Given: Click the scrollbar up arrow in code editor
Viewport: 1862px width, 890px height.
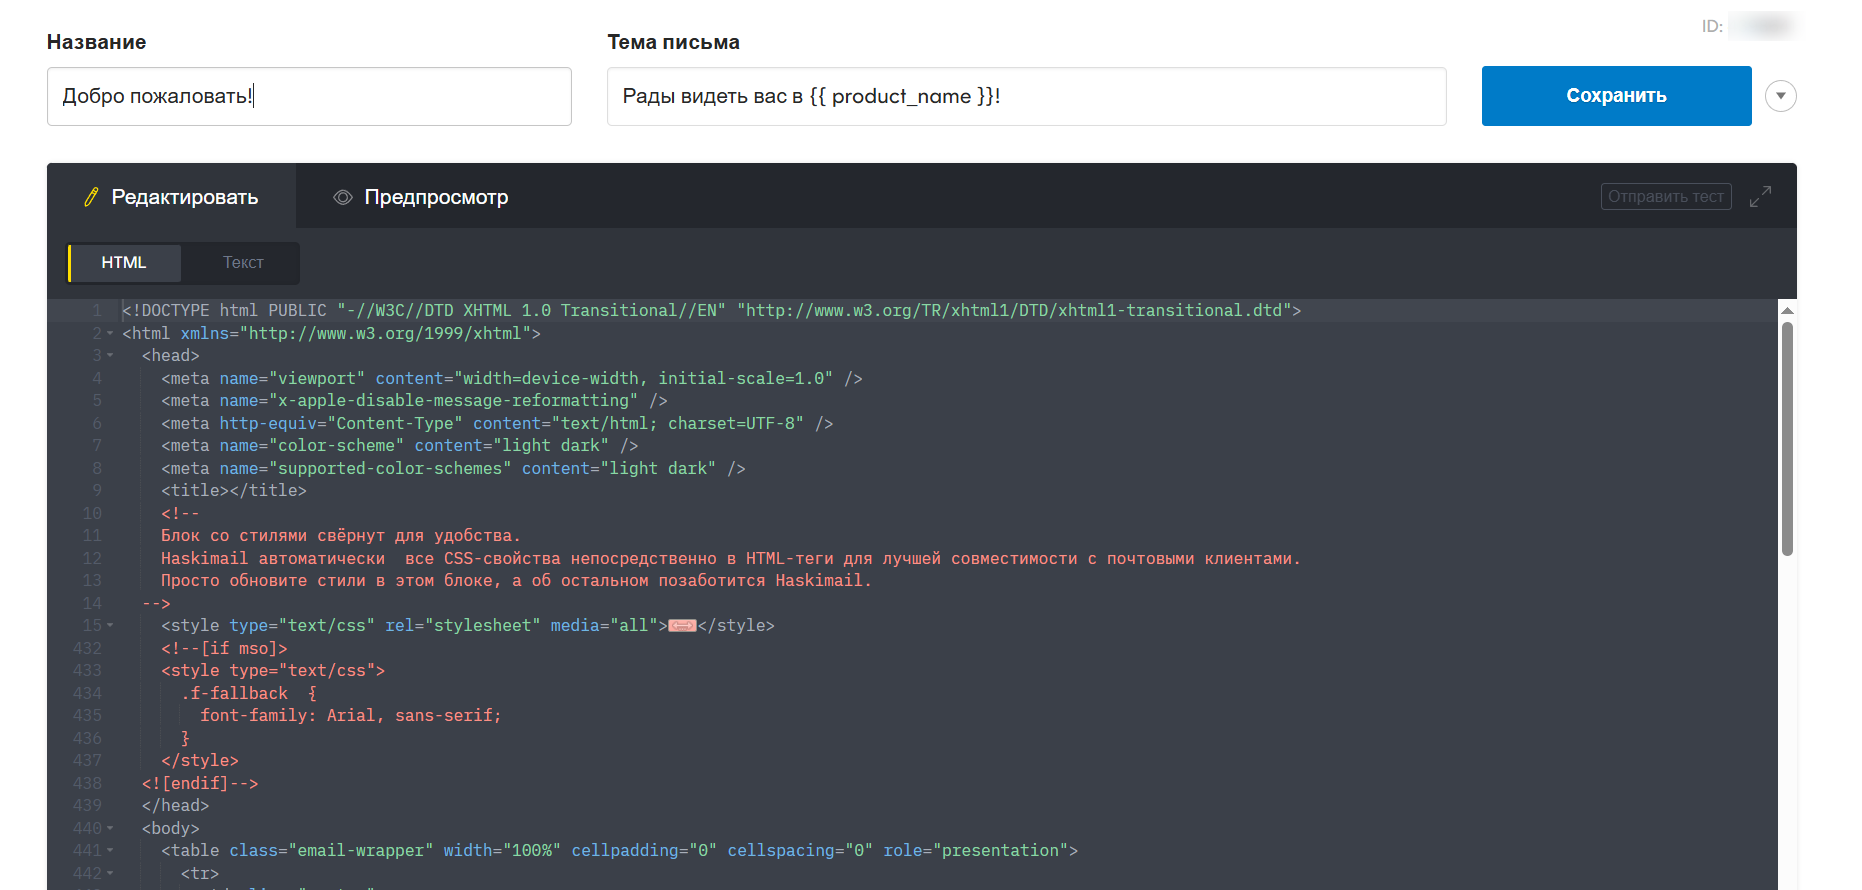Looking at the screenshot, I should coord(1787,311).
